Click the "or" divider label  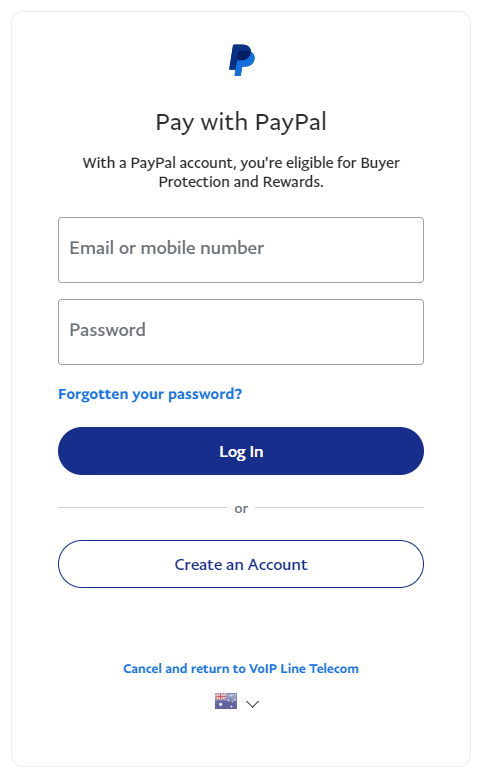coord(241,508)
